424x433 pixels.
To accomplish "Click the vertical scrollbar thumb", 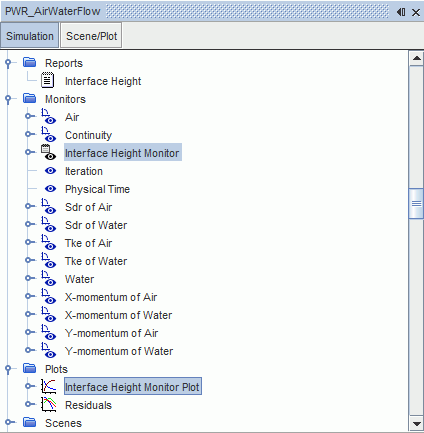I will coord(416,203).
